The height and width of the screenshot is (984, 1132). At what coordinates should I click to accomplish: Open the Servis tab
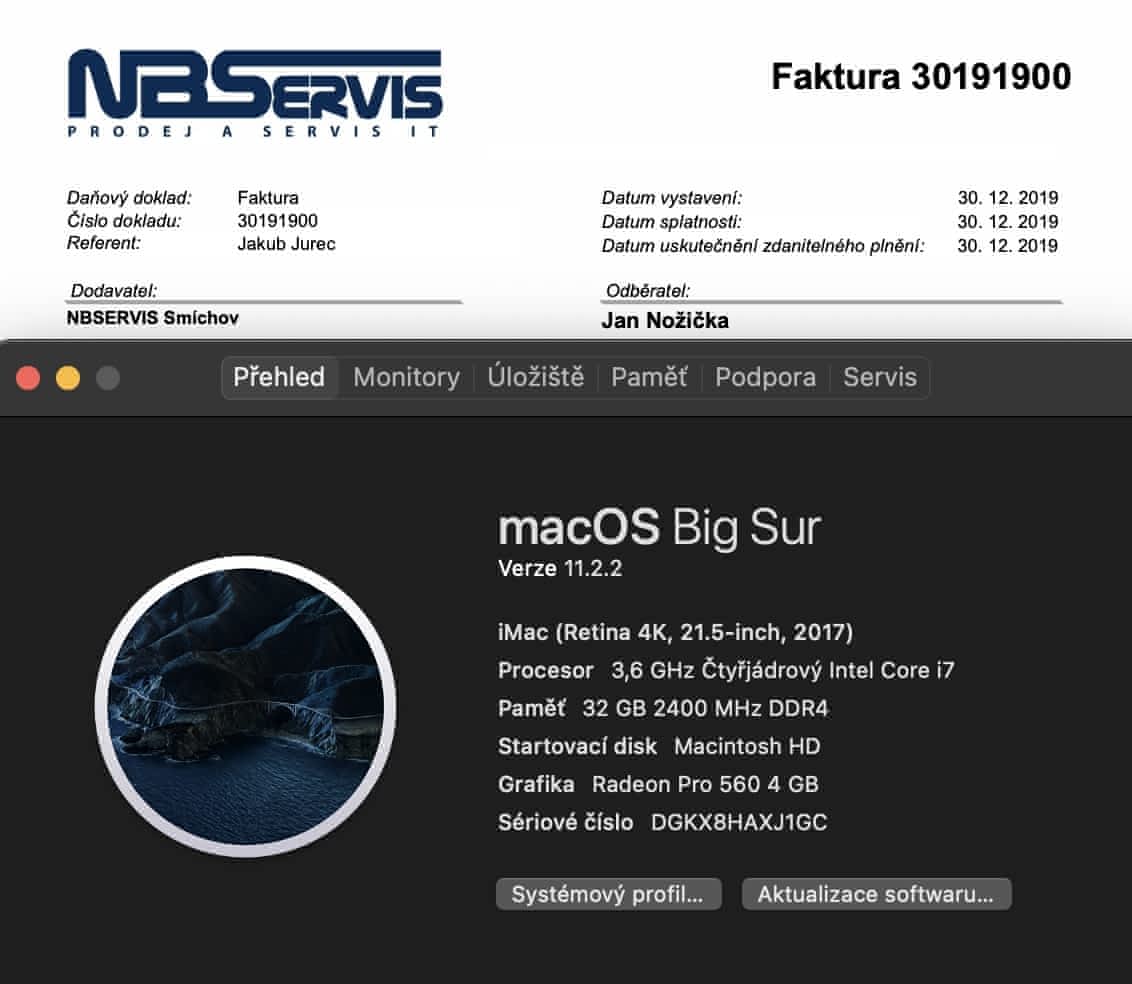(x=880, y=378)
